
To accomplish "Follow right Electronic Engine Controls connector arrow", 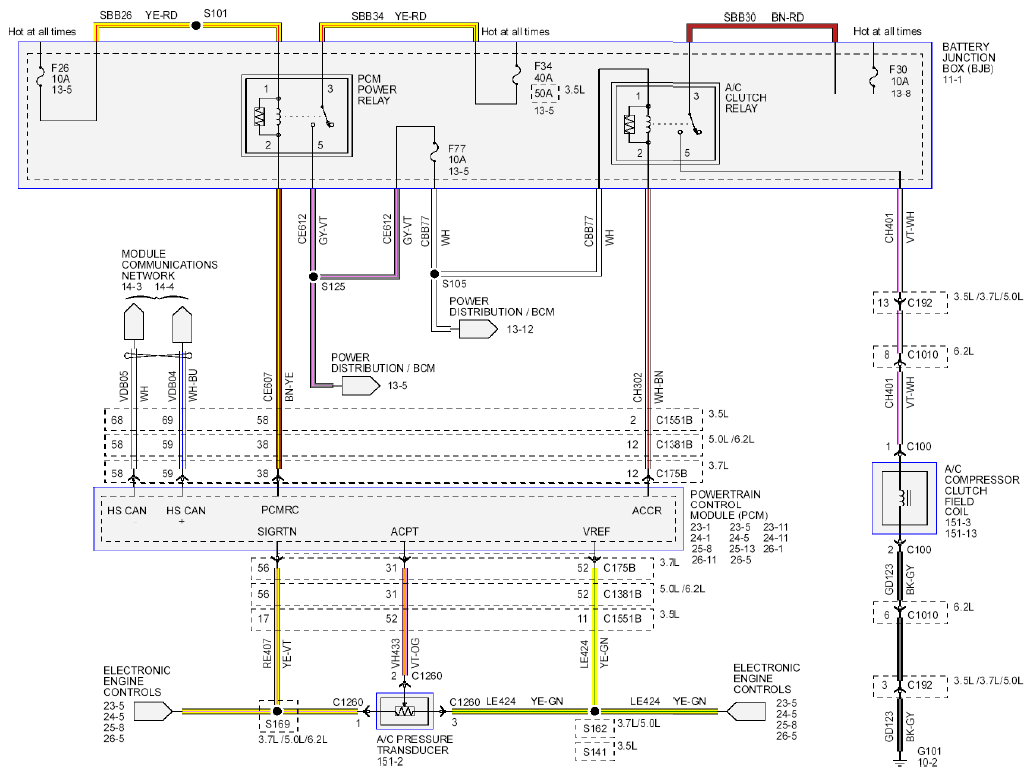I will (x=746, y=711).
